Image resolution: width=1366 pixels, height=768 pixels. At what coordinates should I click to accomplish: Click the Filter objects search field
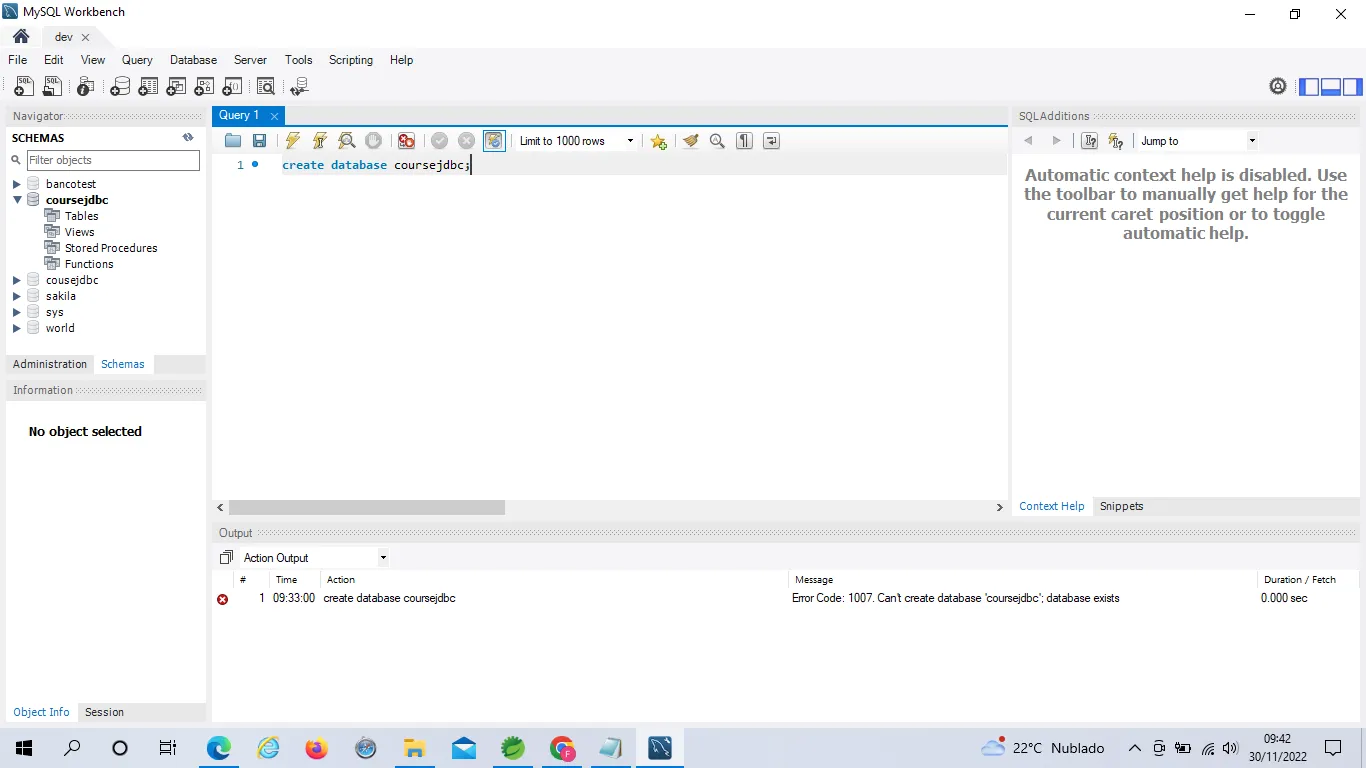click(112, 160)
